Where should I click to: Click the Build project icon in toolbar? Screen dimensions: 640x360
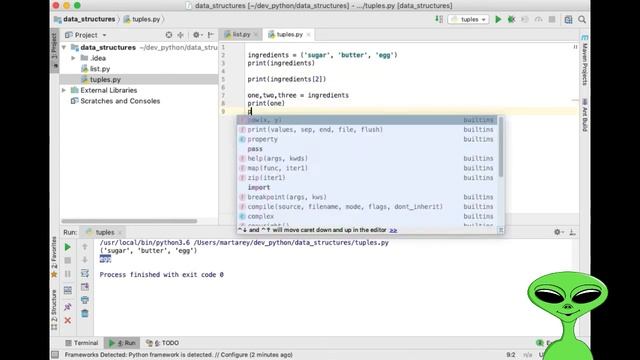tap(439, 19)
